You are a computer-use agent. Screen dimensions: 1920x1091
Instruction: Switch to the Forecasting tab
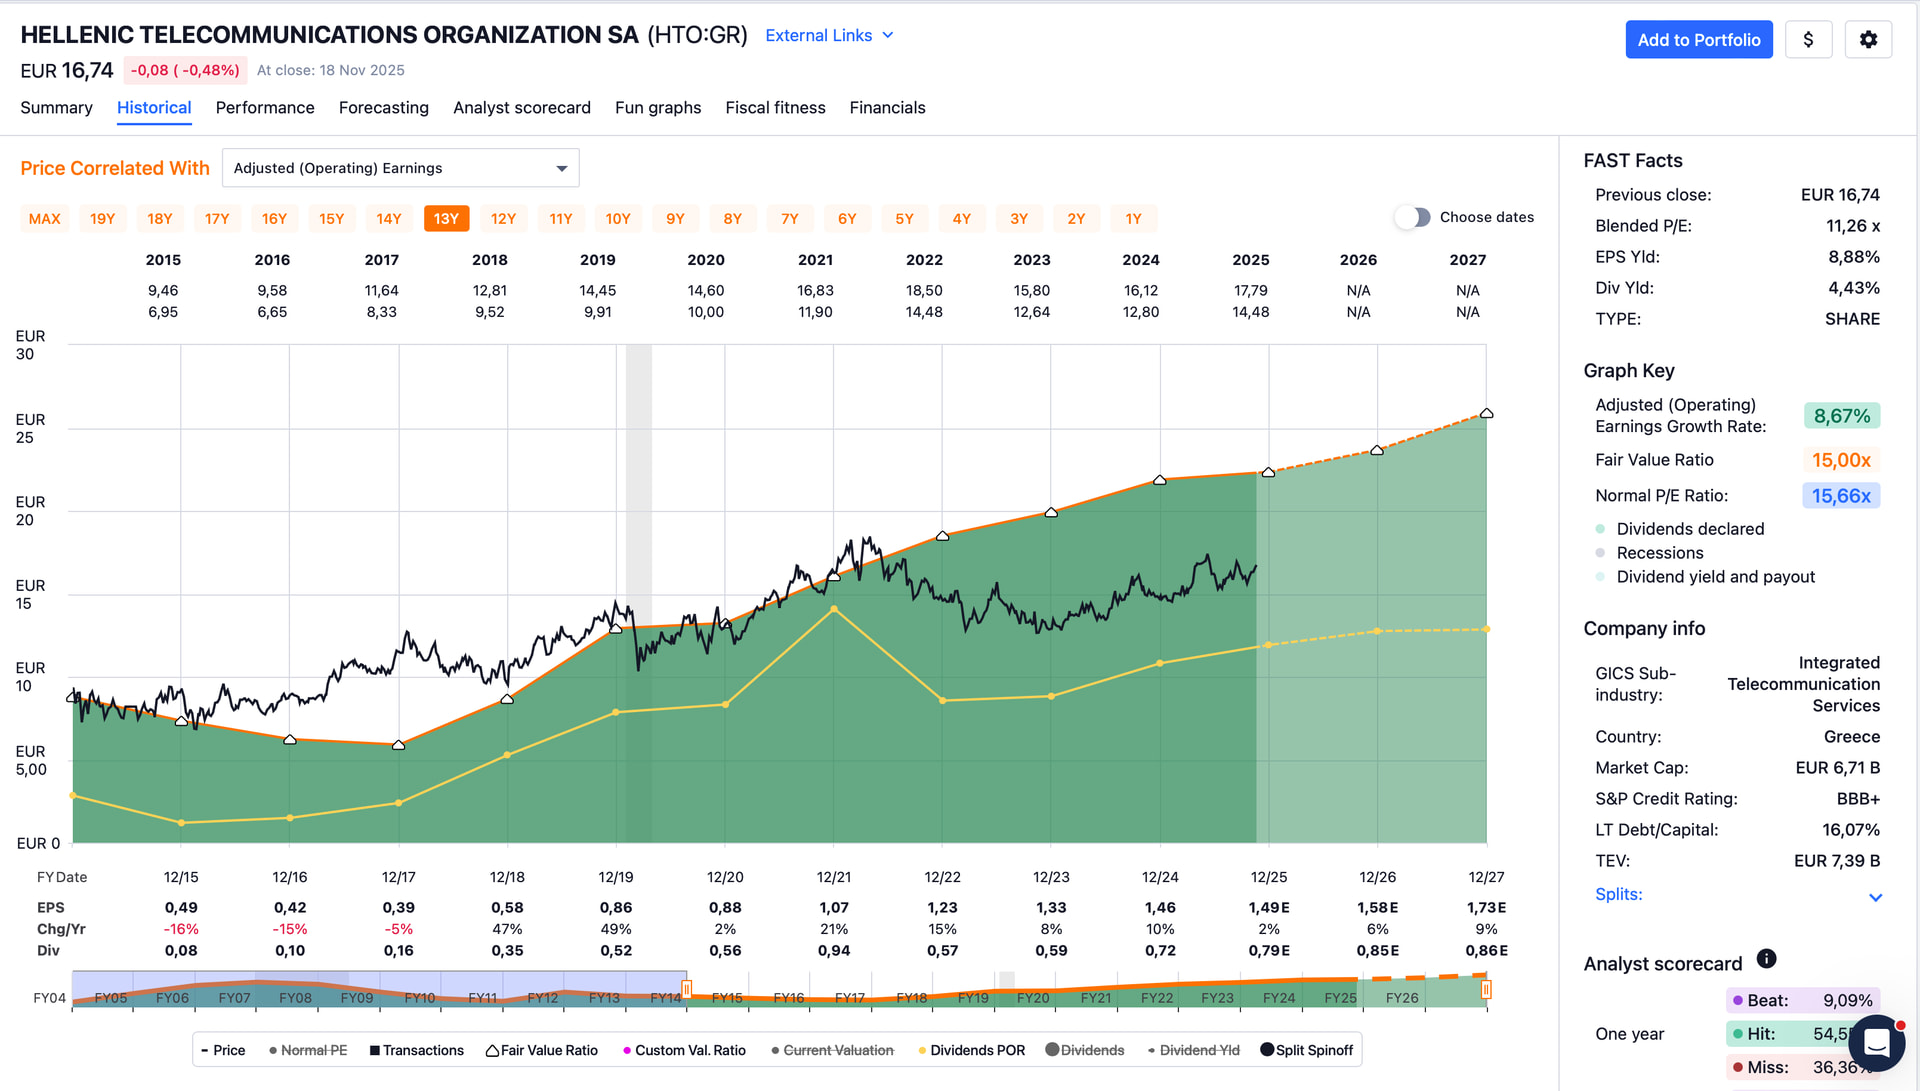click(383, 107)
